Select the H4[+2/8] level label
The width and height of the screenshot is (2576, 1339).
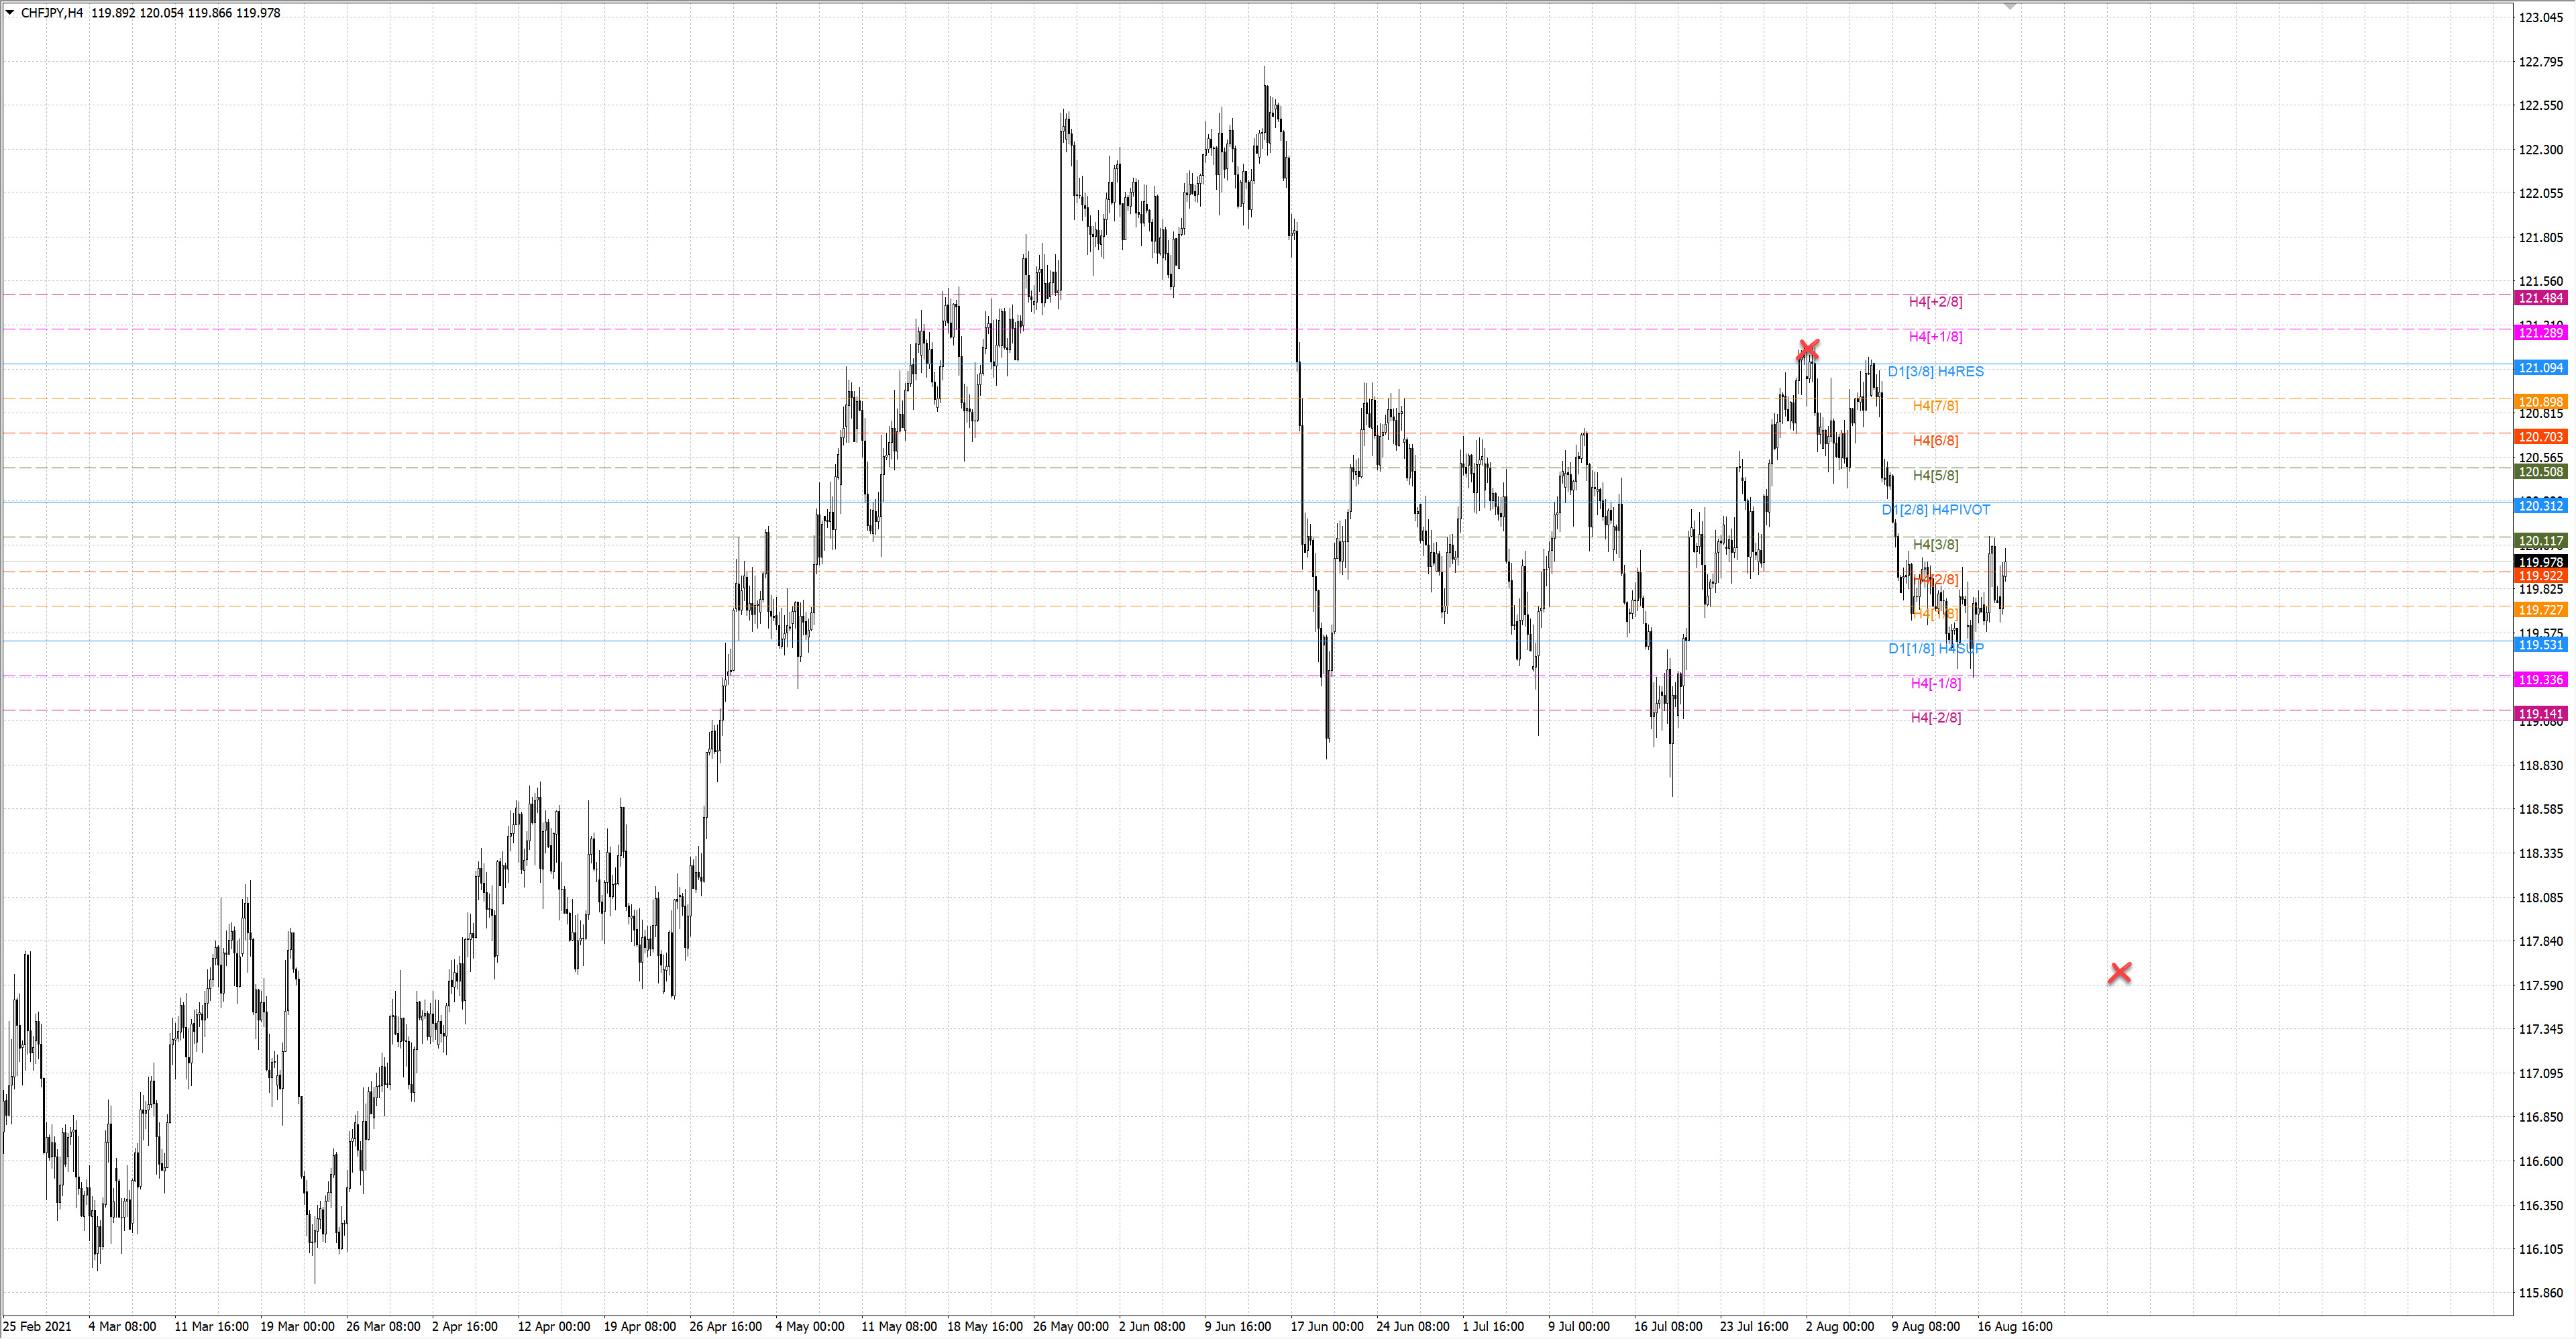[1935, 302]
